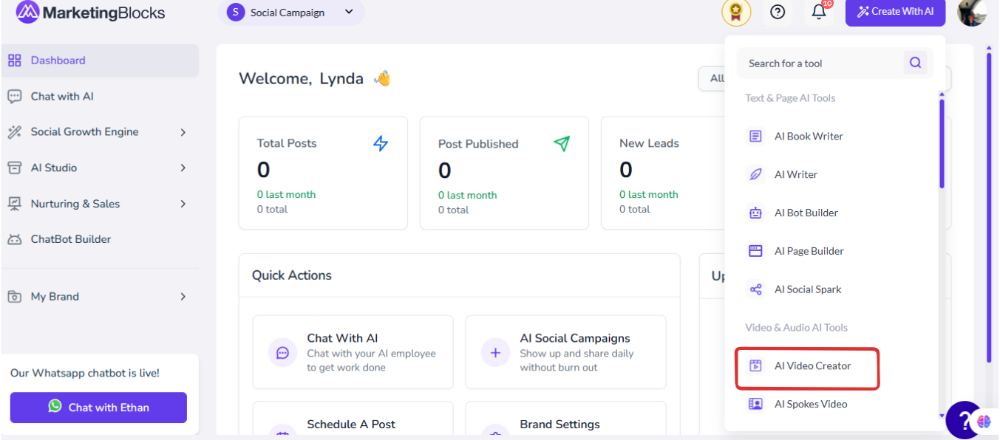The image size is (1000, 440).
Task: Click the AI Book Writer document icon
Action: (x=756, y=136)
